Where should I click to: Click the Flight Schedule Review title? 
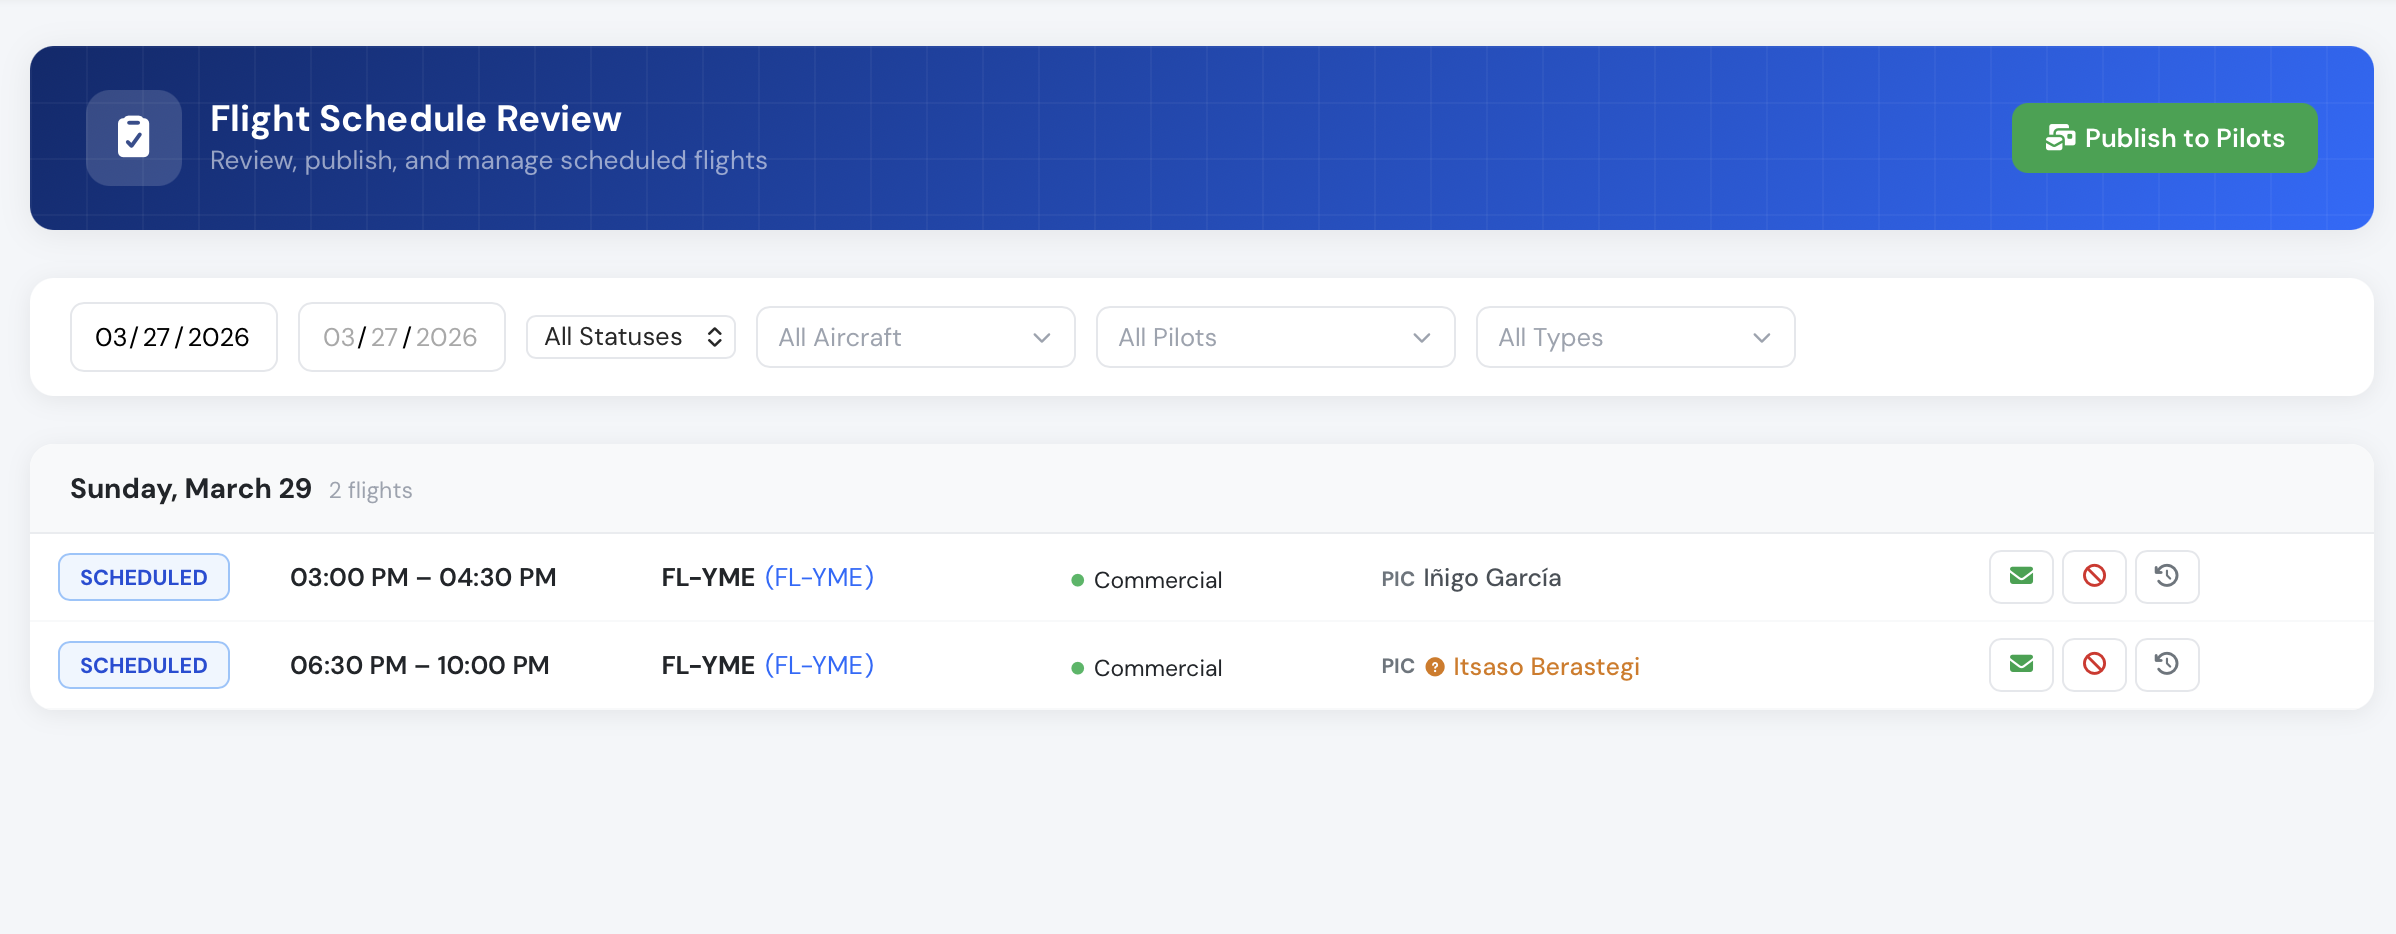click(x=416, y=118)
